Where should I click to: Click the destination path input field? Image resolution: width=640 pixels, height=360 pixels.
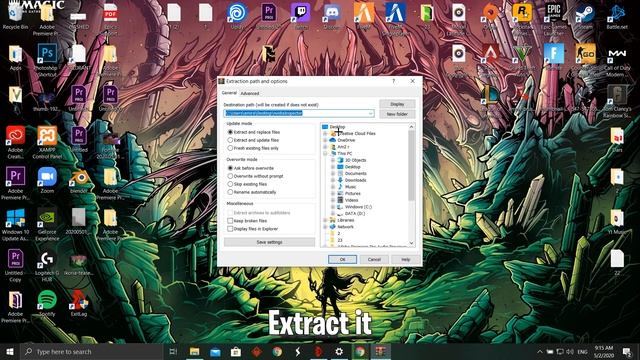tap(298, 113)
